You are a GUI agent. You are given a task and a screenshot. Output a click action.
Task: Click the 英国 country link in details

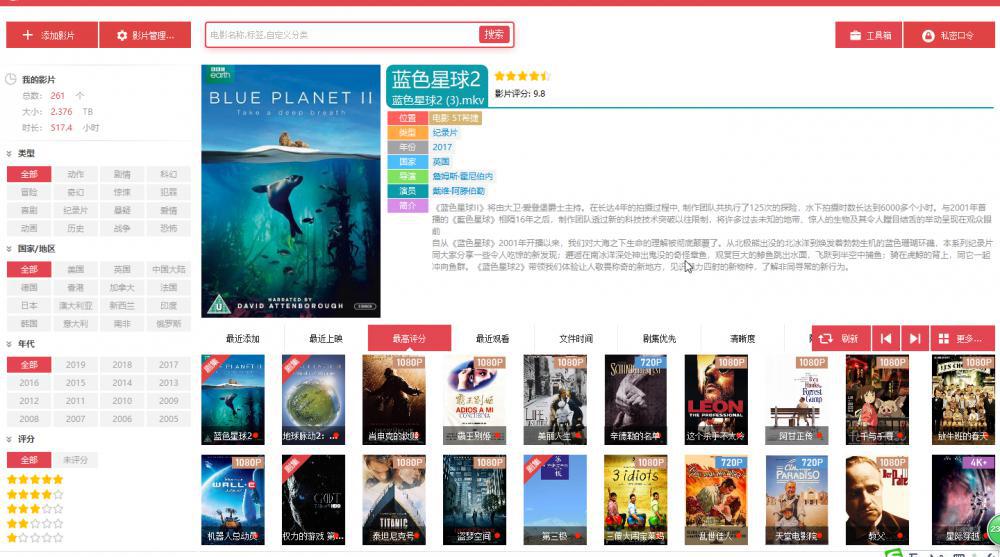441,161
